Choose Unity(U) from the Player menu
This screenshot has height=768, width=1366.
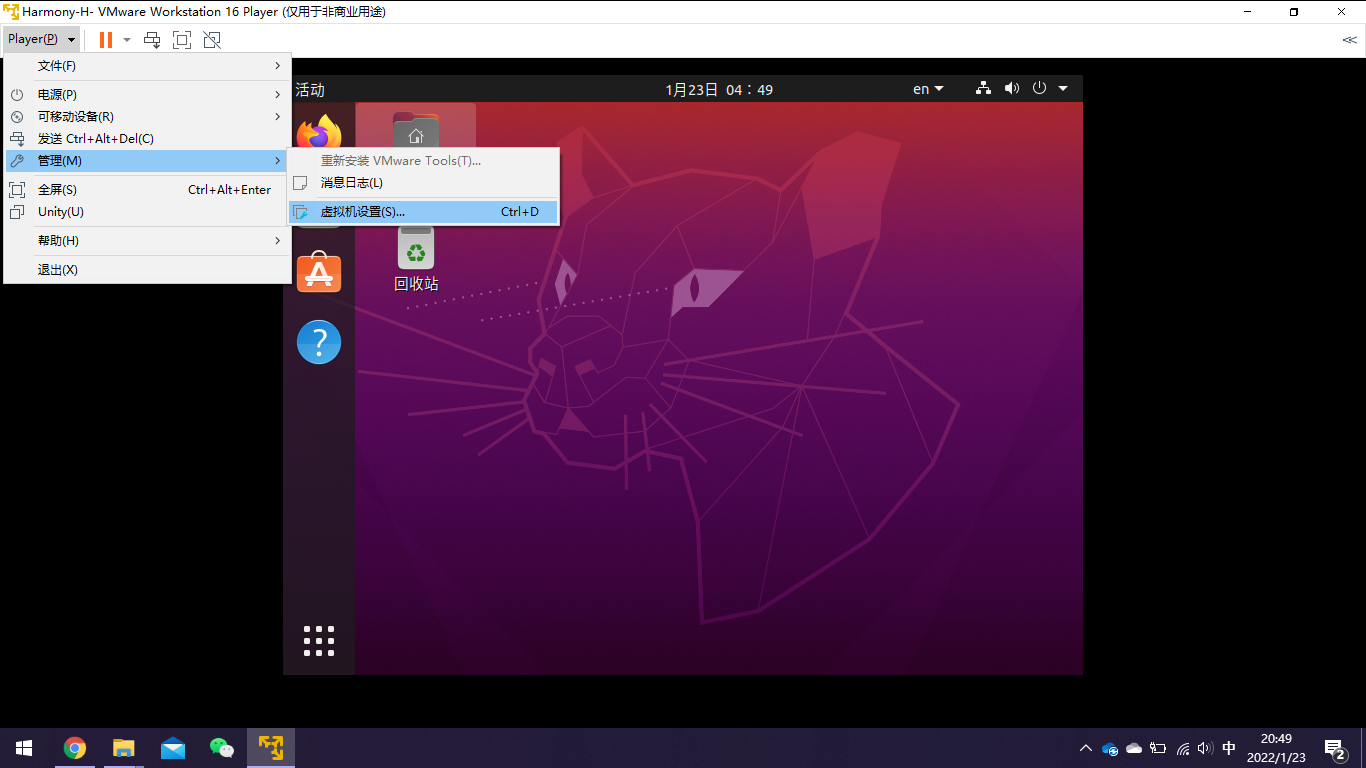(147, 212)
